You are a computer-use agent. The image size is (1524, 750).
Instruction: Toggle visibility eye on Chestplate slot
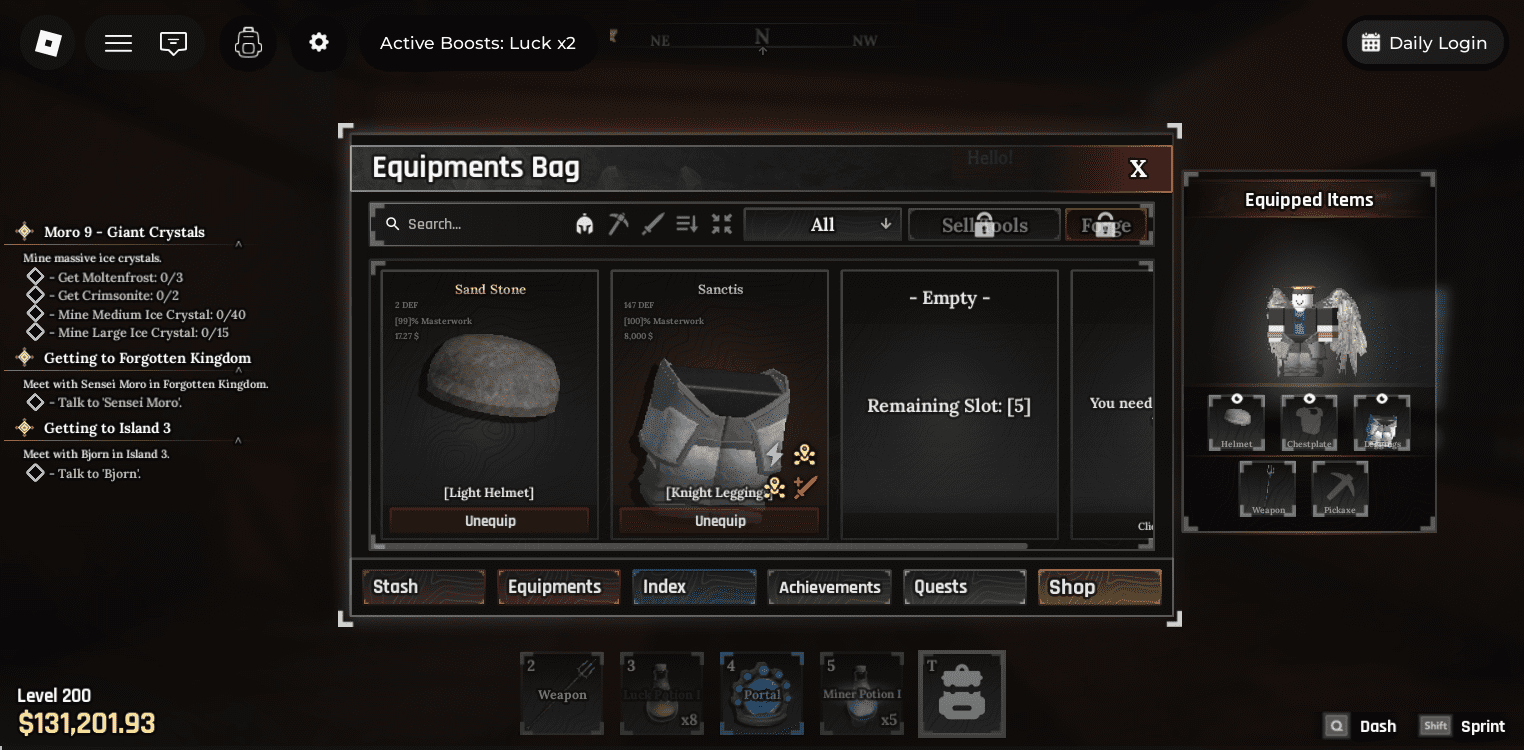(1309, 399)
